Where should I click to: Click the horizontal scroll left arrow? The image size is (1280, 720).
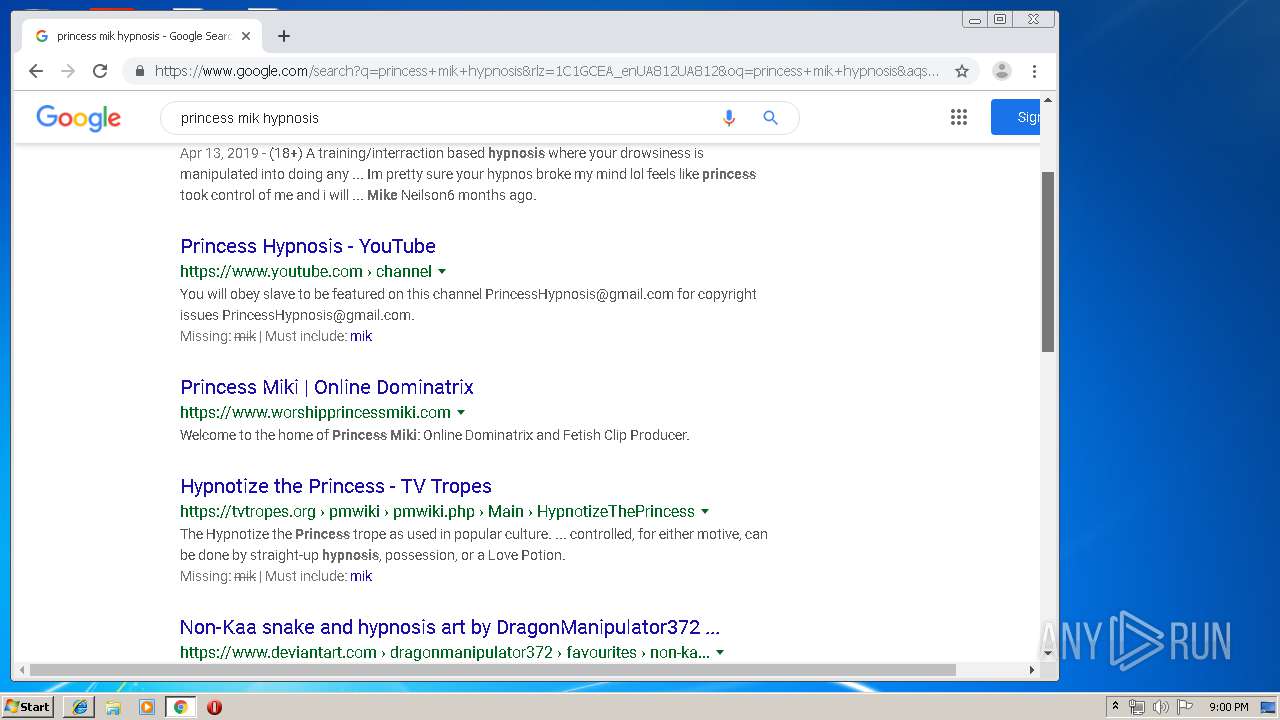click(x=20, y=669)
